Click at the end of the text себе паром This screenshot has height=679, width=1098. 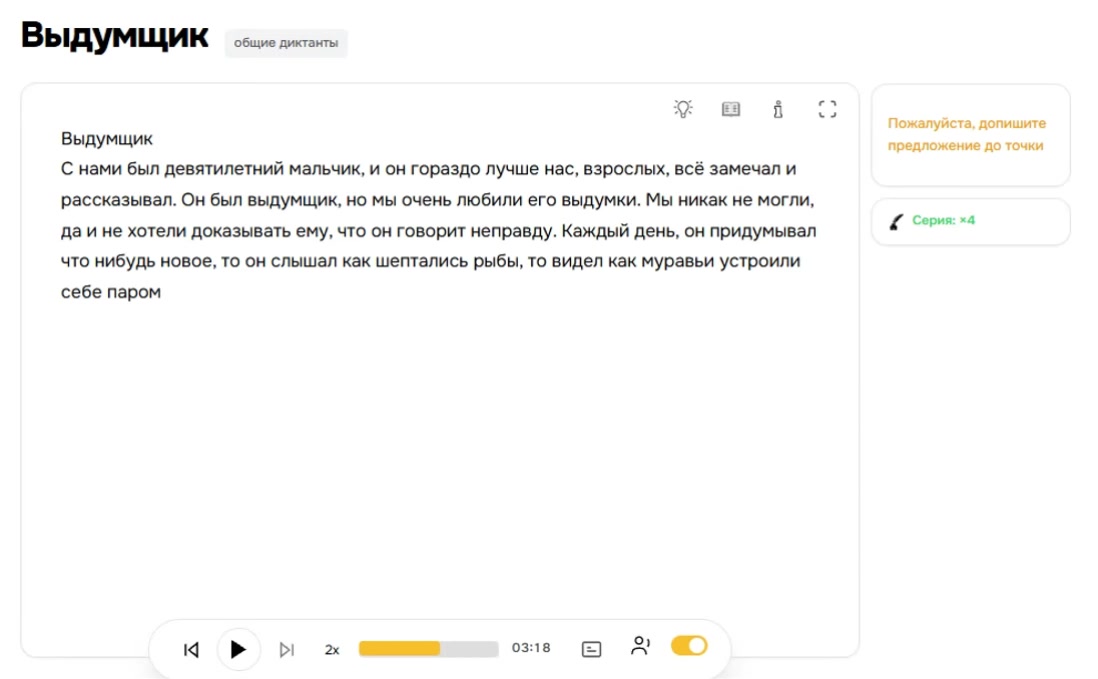(x=162, y=292)
